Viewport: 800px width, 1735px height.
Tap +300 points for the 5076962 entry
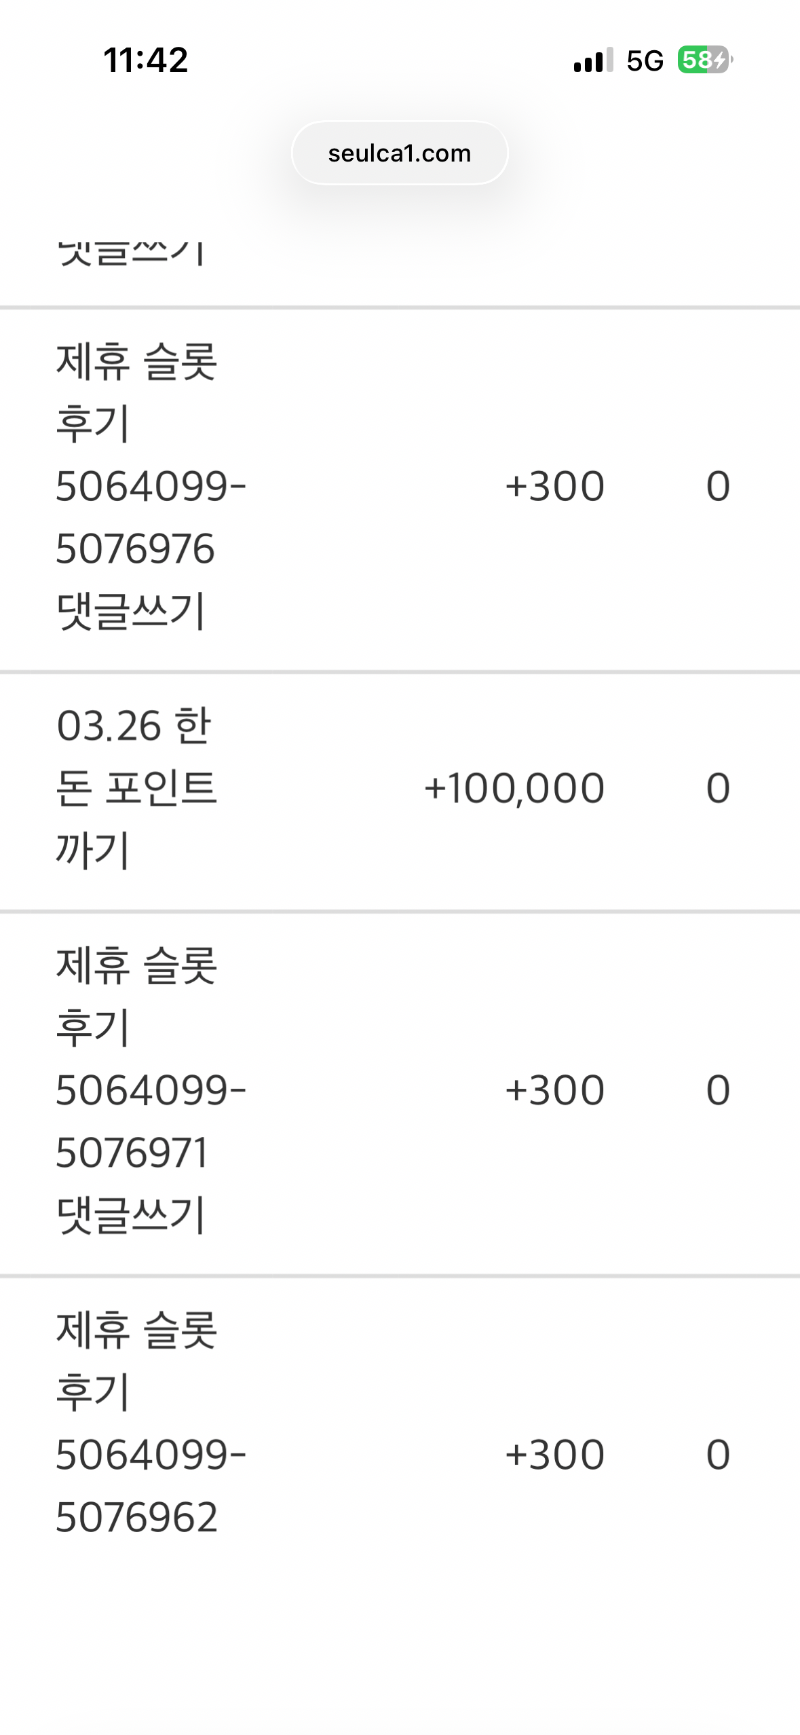554,1455
